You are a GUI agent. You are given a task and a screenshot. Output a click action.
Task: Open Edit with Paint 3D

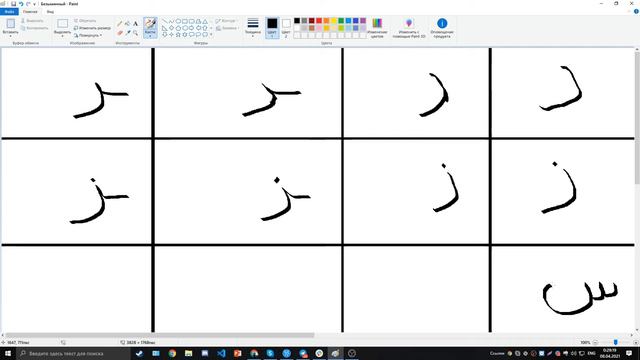(409, 28)
